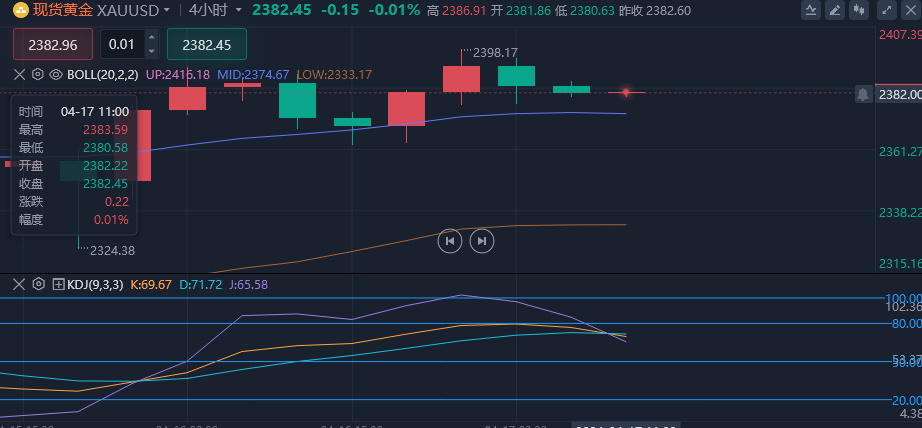Skip to next candle in chart

point(482,240)
